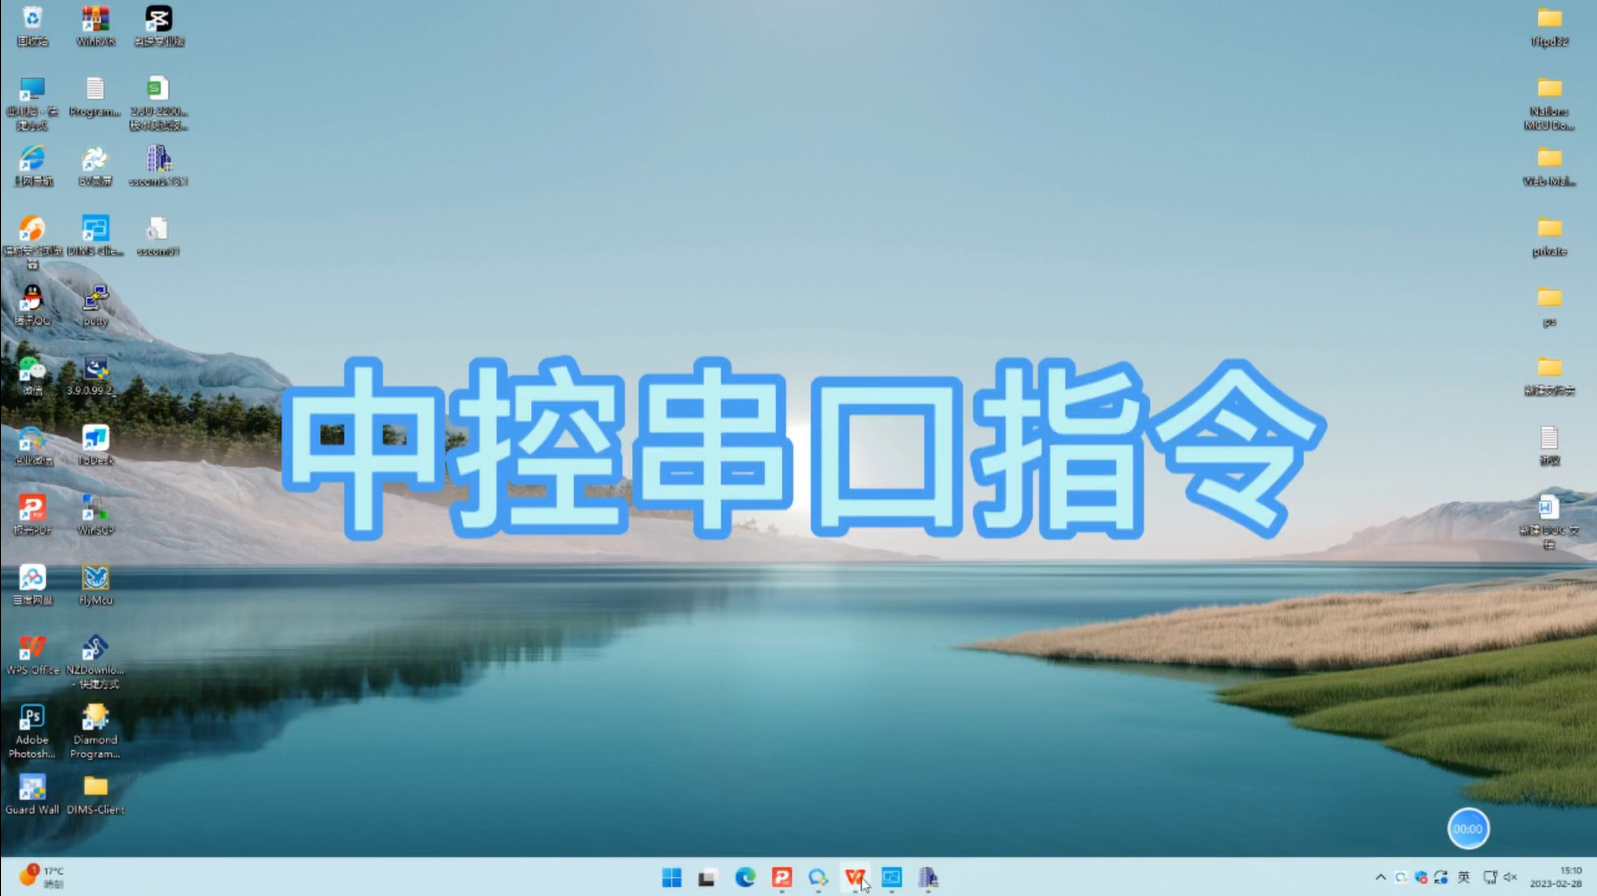The width and height of the screenshot is (1597, 896).
Task: Switch the 英 input method indicator
Action: [x=1464, y=877]
